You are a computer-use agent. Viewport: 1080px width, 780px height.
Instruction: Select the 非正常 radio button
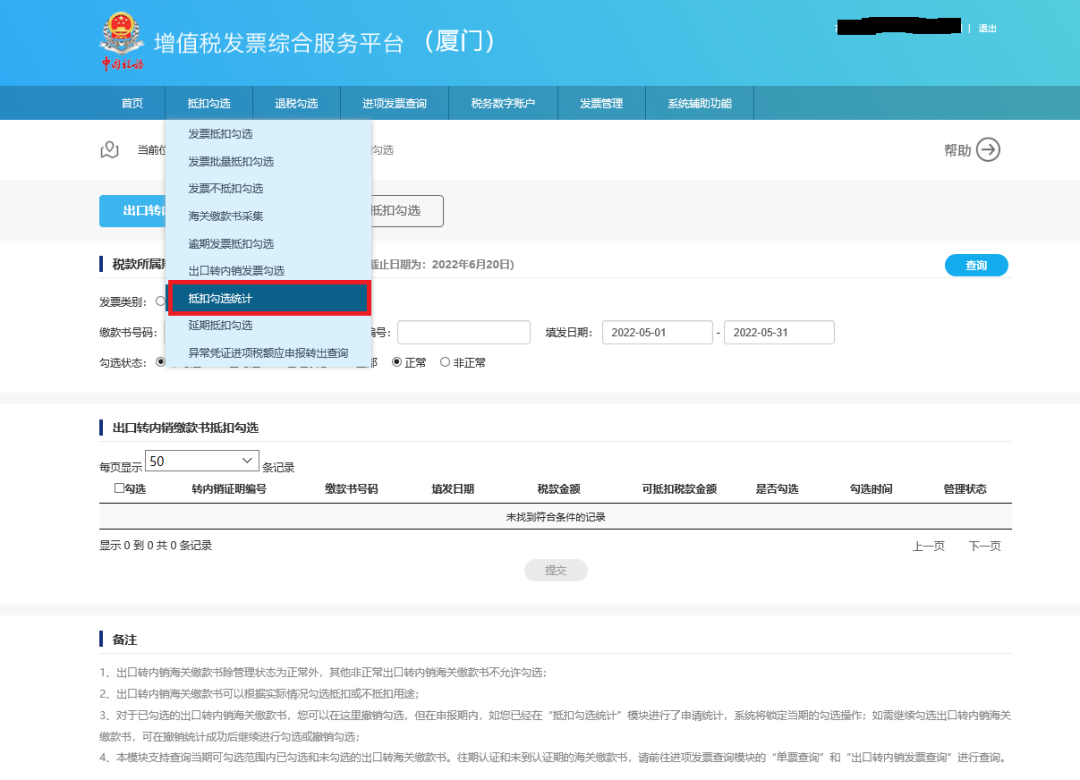click(x=445, y=363)
